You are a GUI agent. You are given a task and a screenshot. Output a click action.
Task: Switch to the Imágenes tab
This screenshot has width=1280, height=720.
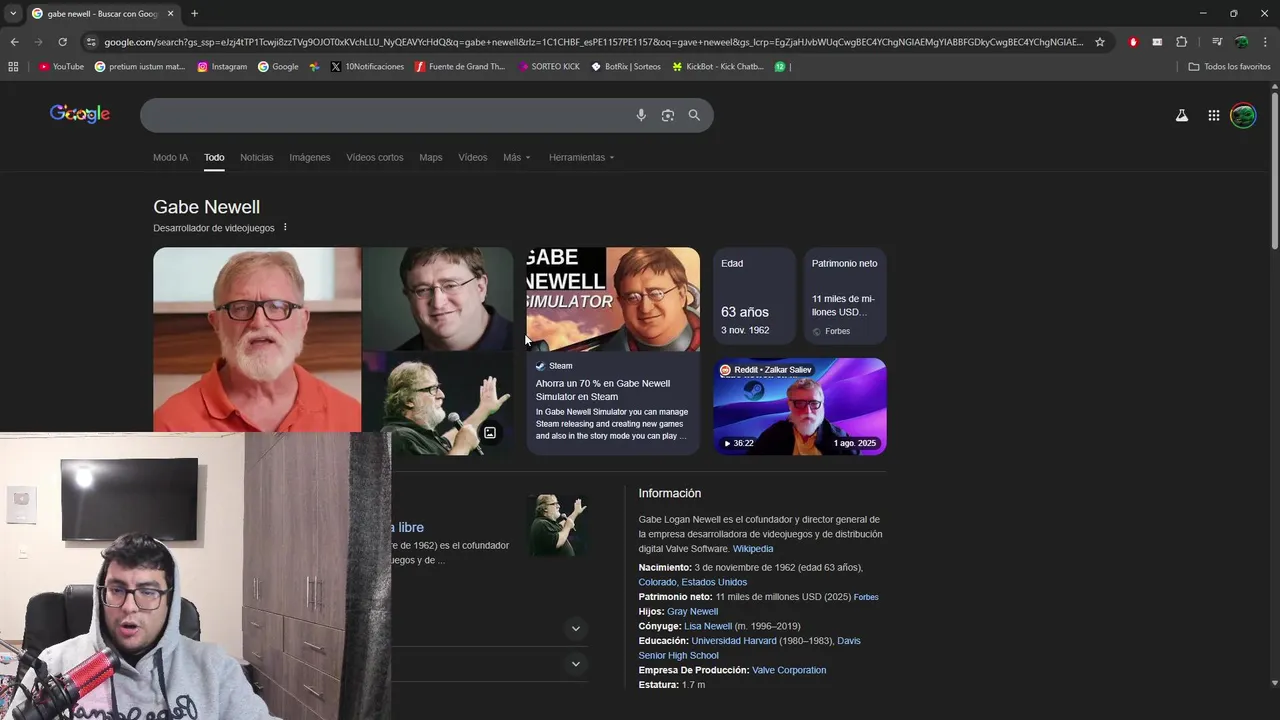(x=309, y=157)
